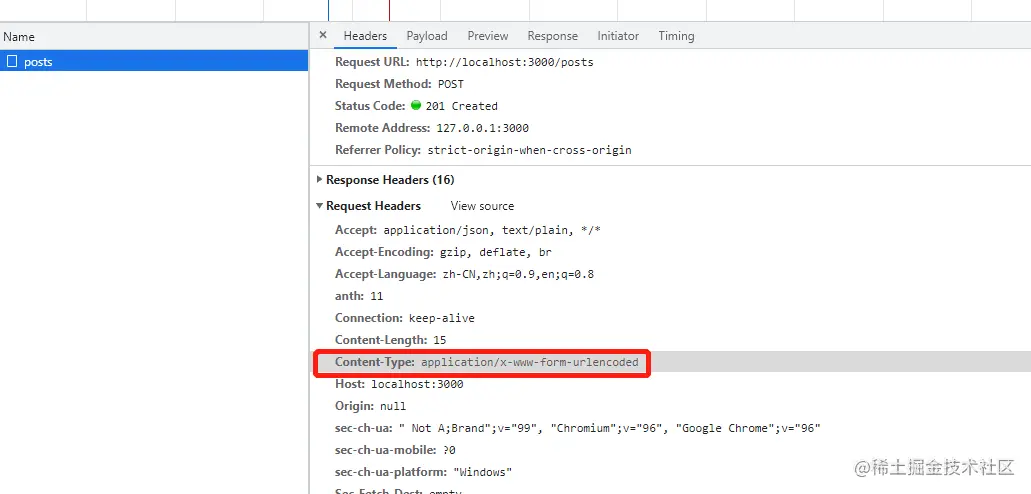
Task: Open the Initiator tab
Action: point(618,36)
